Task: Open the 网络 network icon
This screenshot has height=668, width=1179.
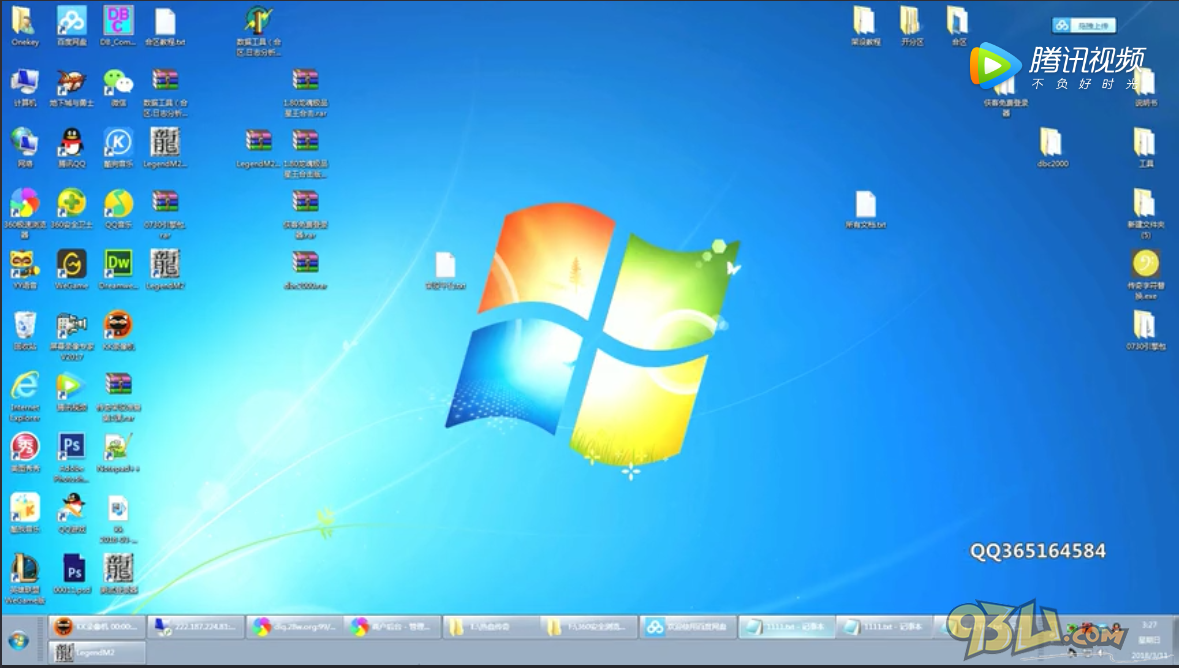Action: click(24, 148)
